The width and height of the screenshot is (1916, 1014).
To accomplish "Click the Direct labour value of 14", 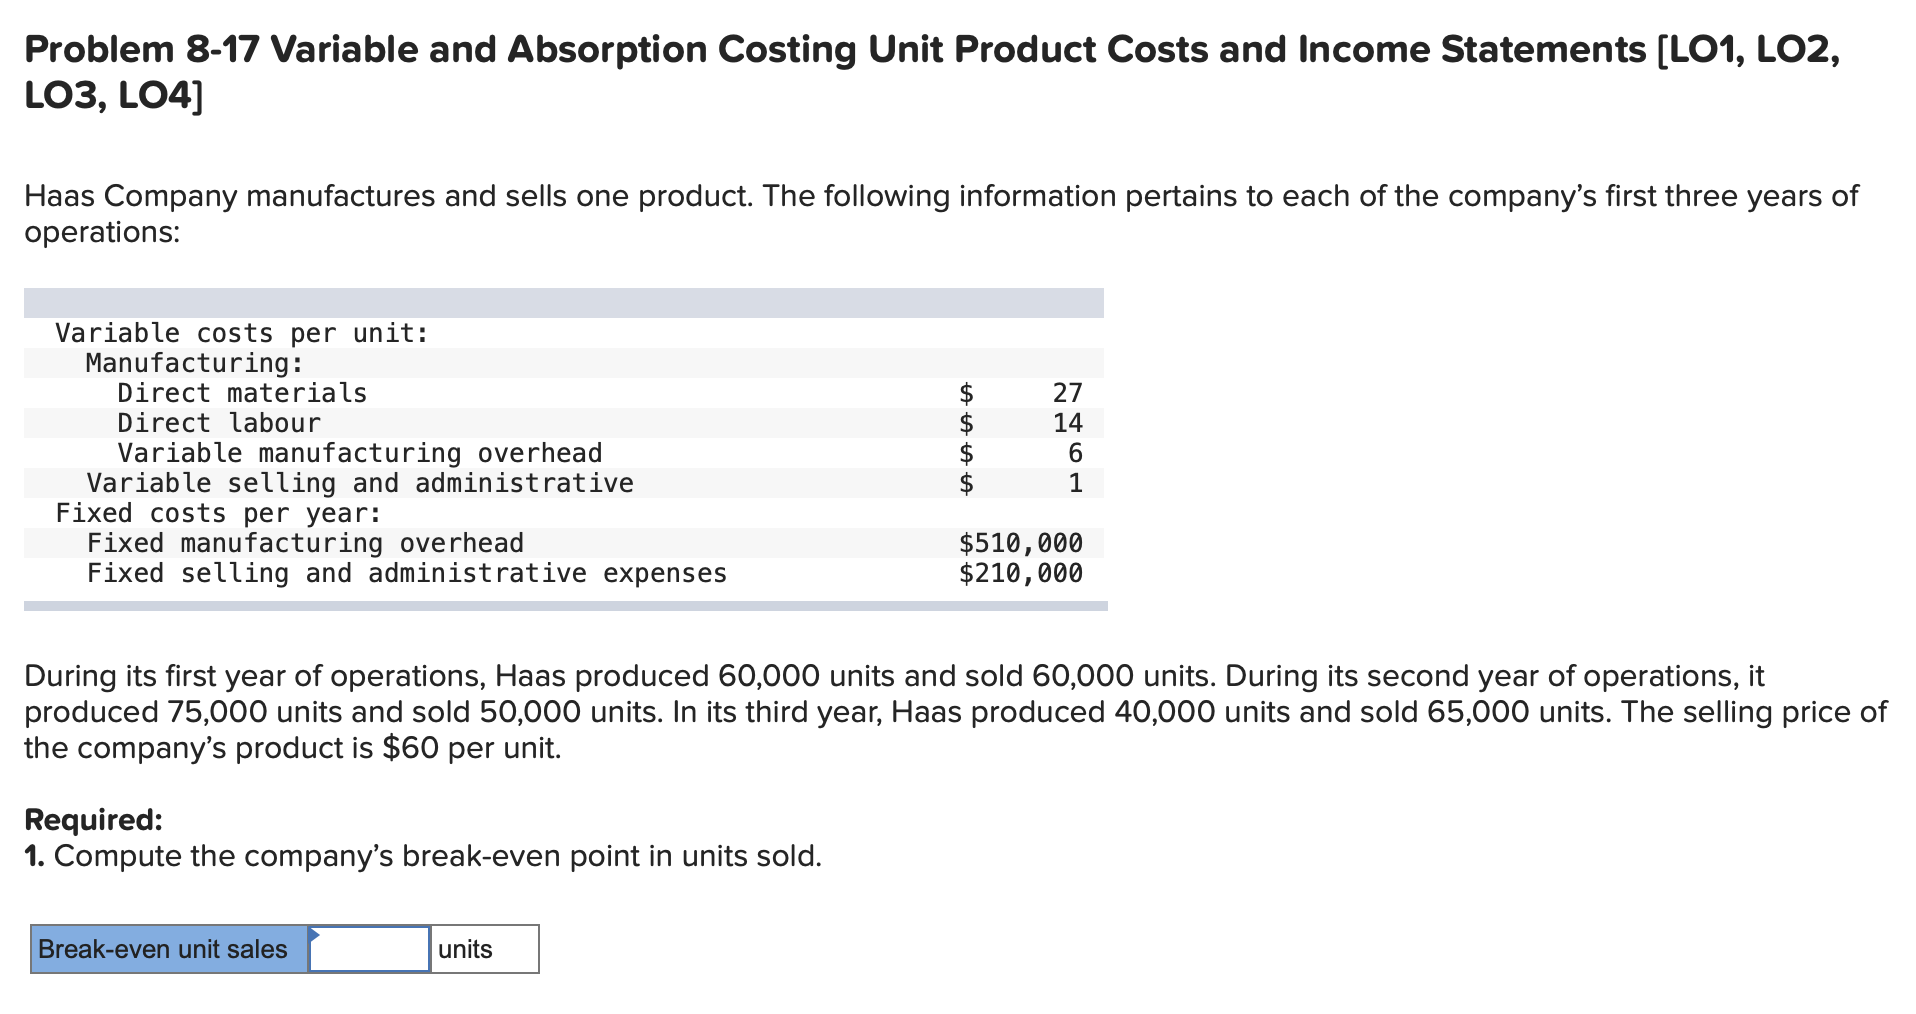I will 1069,424.
